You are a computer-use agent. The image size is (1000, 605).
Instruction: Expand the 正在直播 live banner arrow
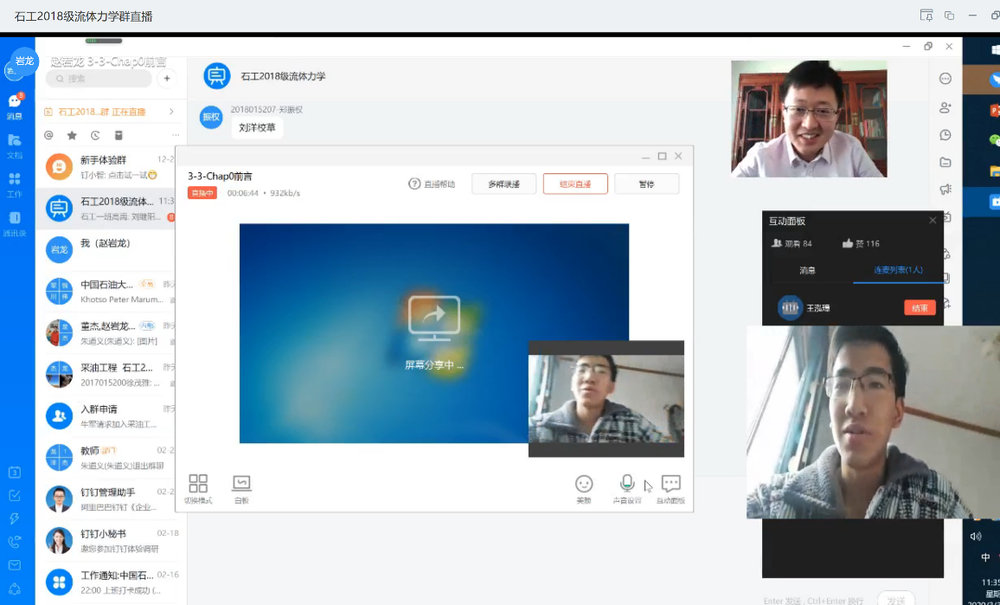tap(171, 112)
